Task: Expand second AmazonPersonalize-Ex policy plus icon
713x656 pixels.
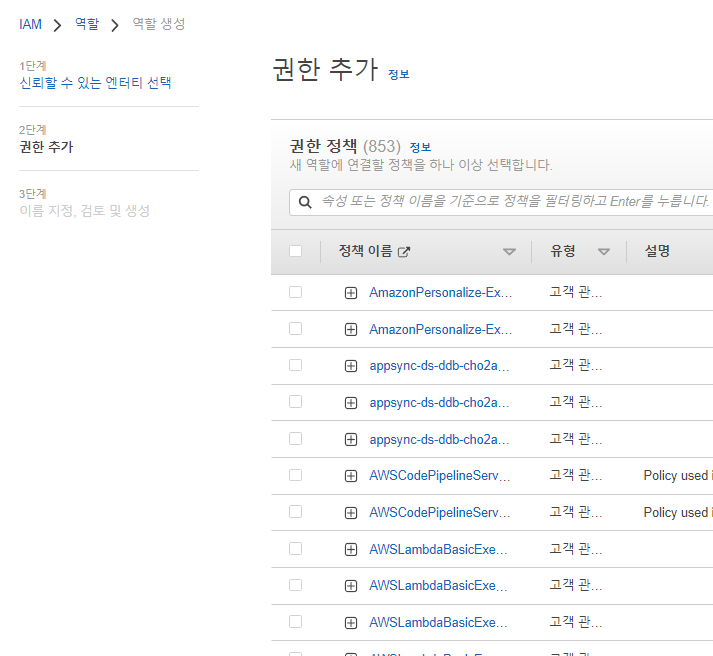Action: click(351, 329)
